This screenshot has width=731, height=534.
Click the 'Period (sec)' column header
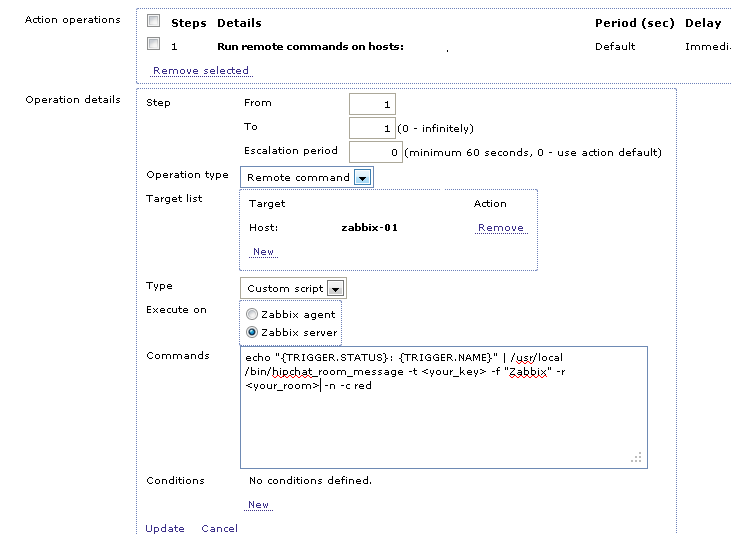pos(634,23)
